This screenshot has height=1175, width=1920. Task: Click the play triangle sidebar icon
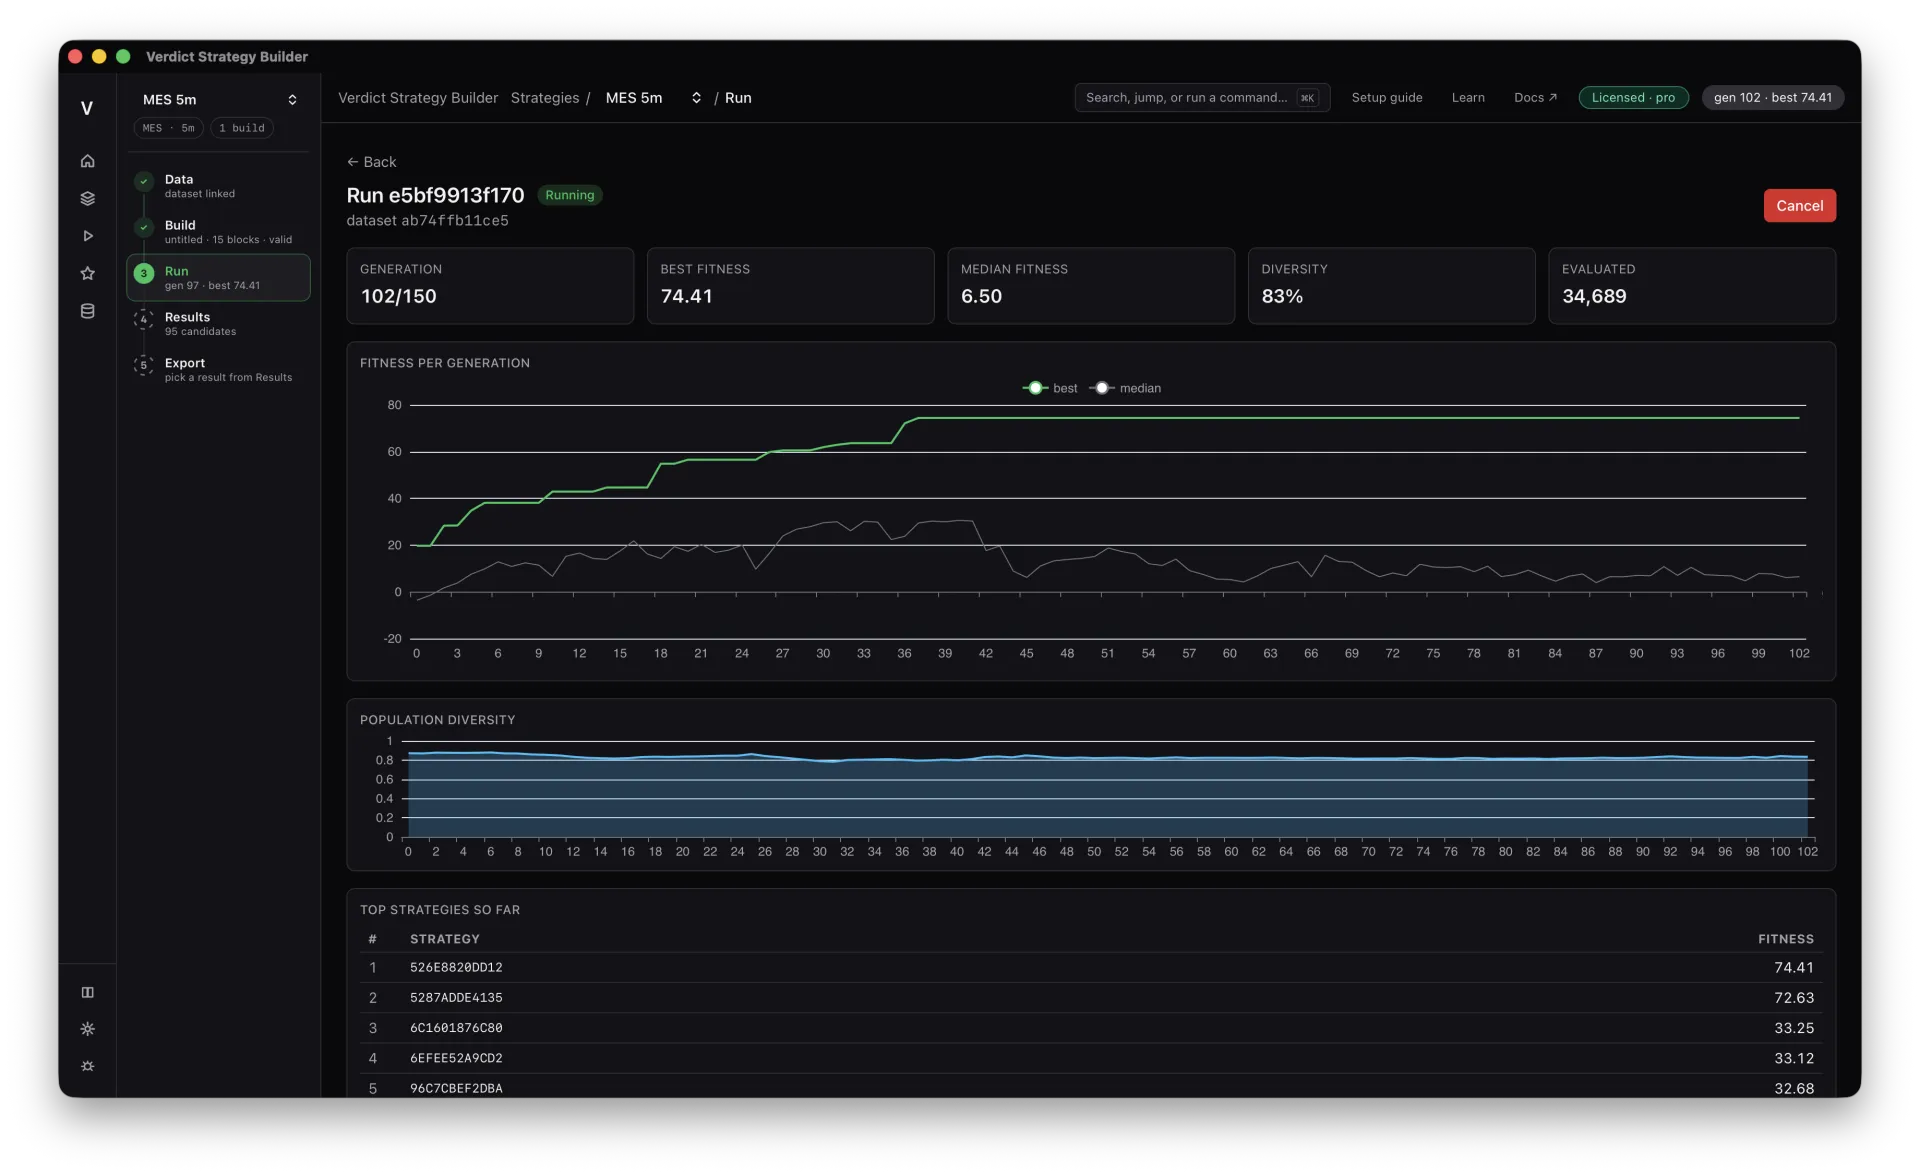(87, 236)
